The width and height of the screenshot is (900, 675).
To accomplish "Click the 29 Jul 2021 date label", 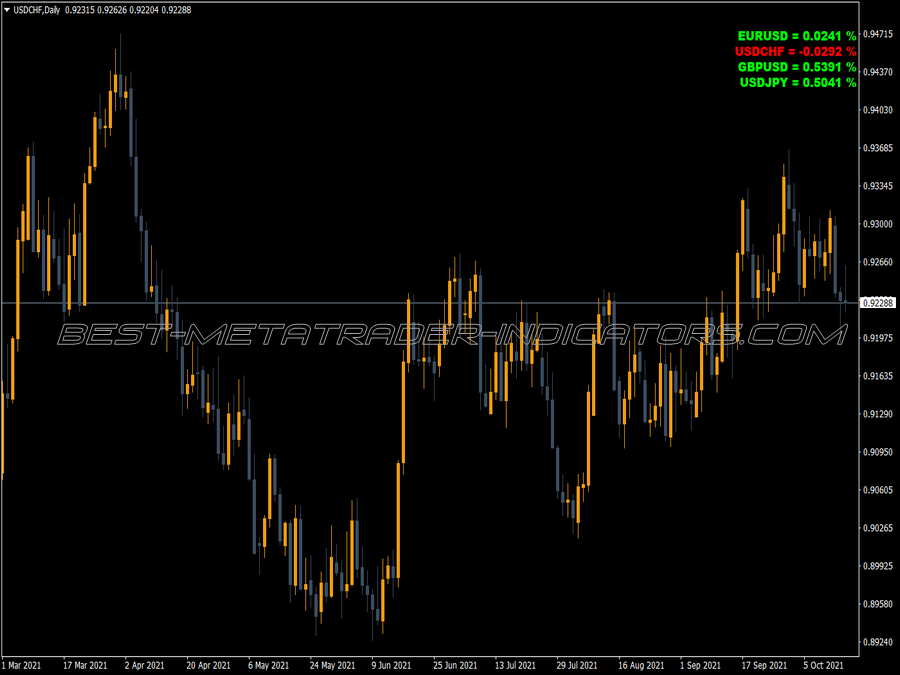I will pos(577,665).
